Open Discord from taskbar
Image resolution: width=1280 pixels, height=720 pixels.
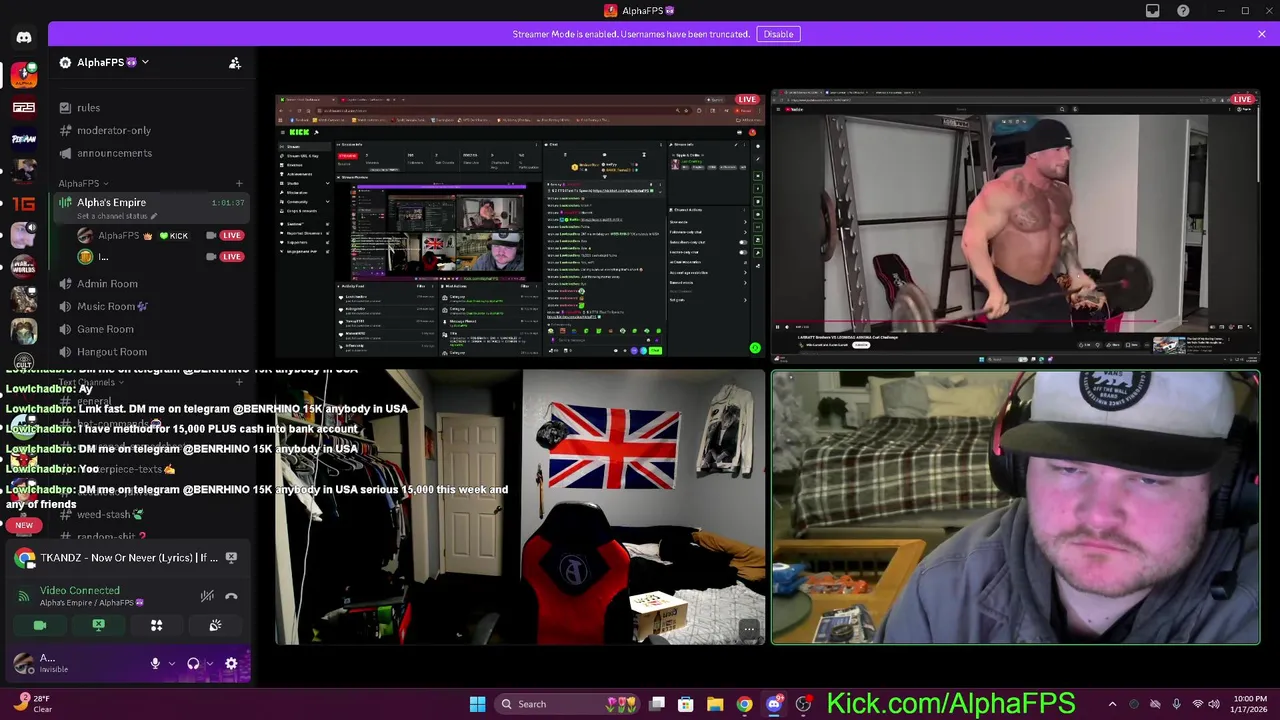pos(773,704)
